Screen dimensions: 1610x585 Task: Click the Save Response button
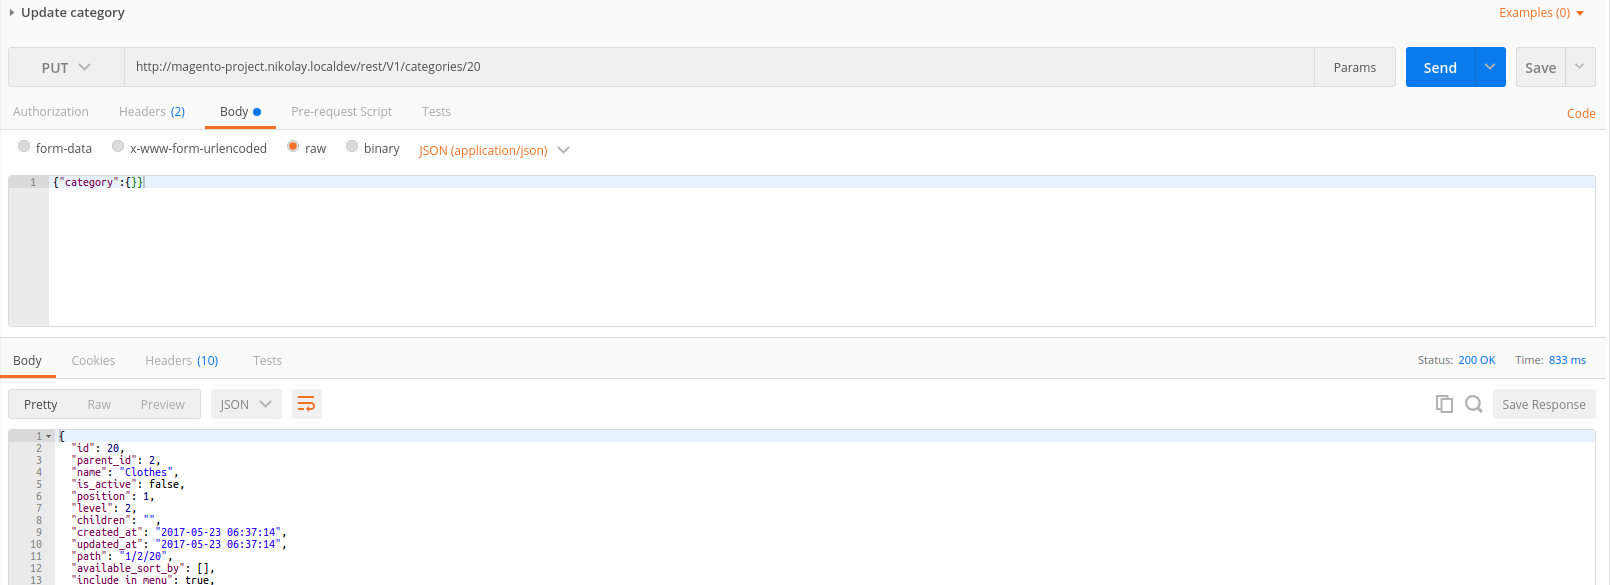pyautogui.click(x=1544, y=403)
